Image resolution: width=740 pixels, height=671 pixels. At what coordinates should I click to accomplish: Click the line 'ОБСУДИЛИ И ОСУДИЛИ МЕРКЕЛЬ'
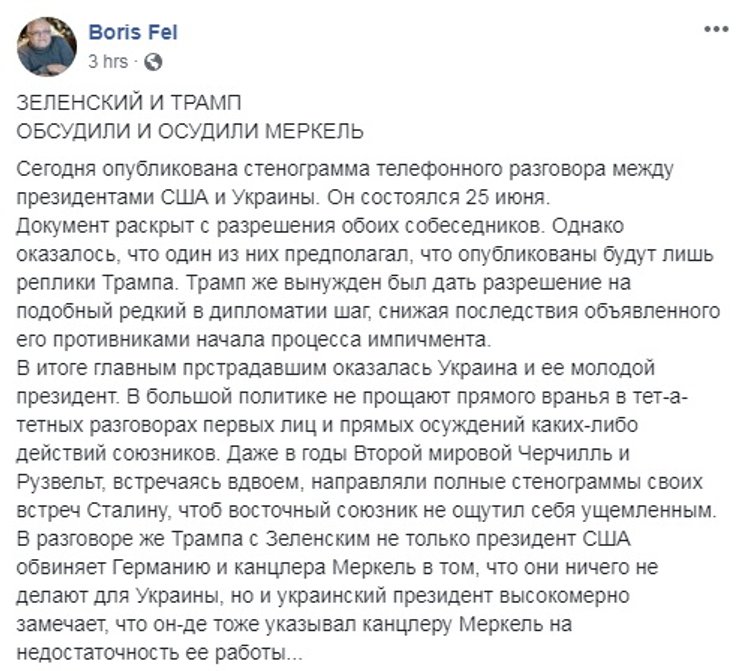pos(192,130)
